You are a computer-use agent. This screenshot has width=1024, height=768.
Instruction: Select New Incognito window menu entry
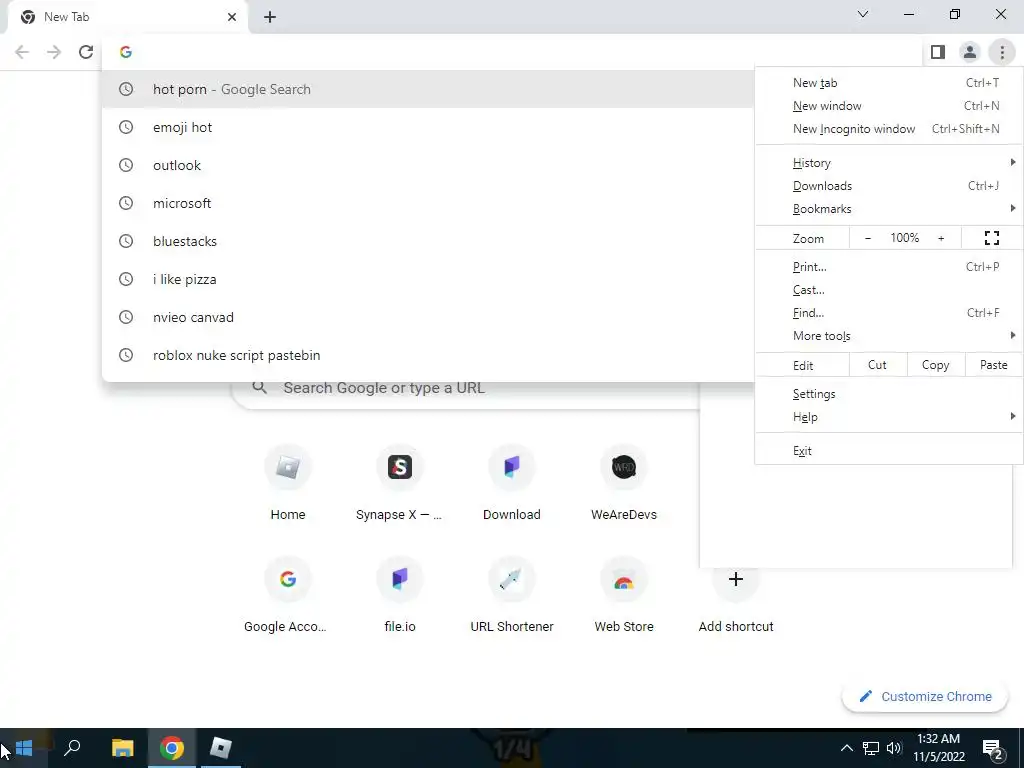[x=889, y=129]
